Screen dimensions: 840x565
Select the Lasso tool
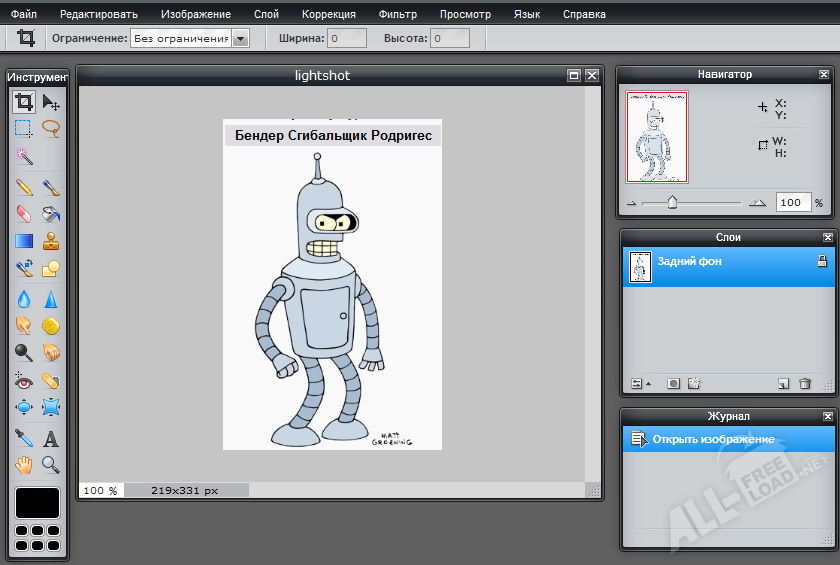51,128
